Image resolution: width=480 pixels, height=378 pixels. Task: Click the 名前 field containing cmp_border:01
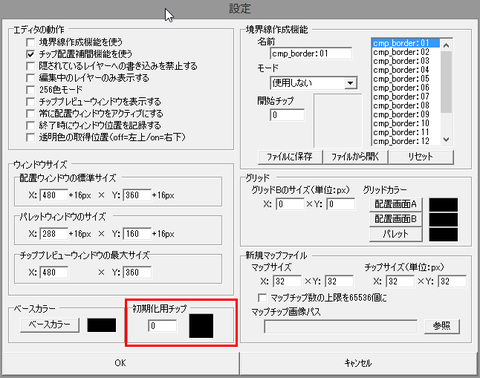(311, 53)
